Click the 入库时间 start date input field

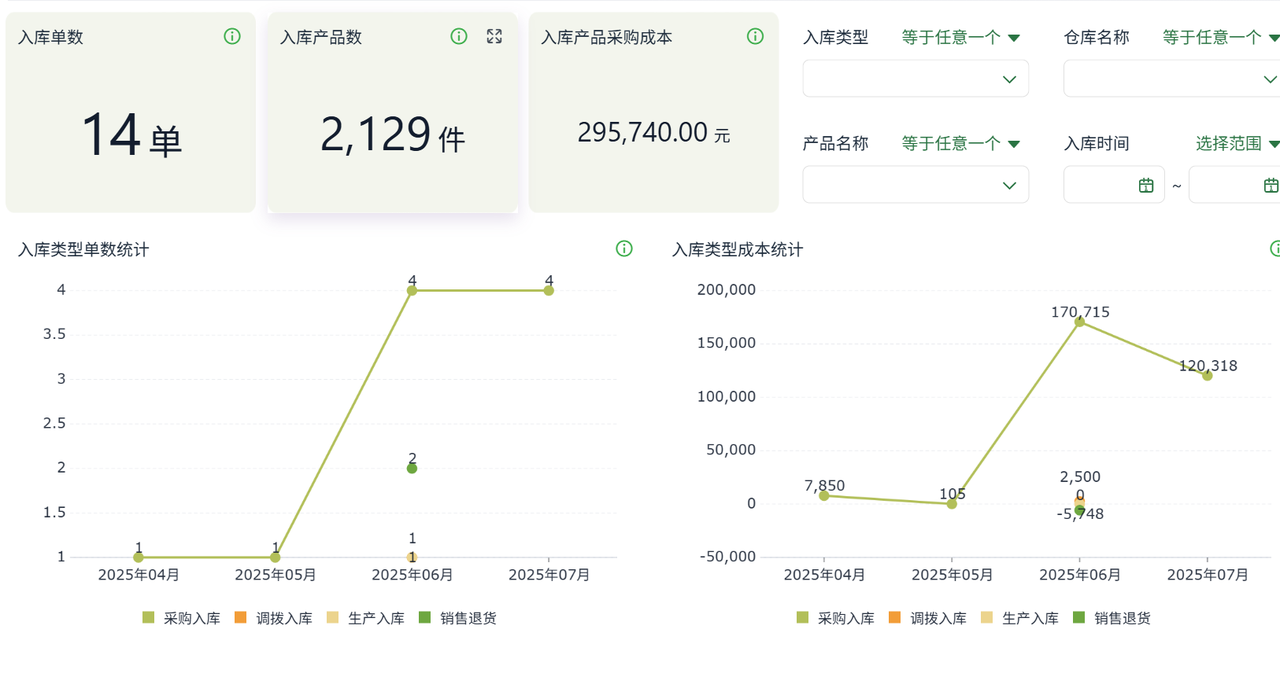[1114, 185]
